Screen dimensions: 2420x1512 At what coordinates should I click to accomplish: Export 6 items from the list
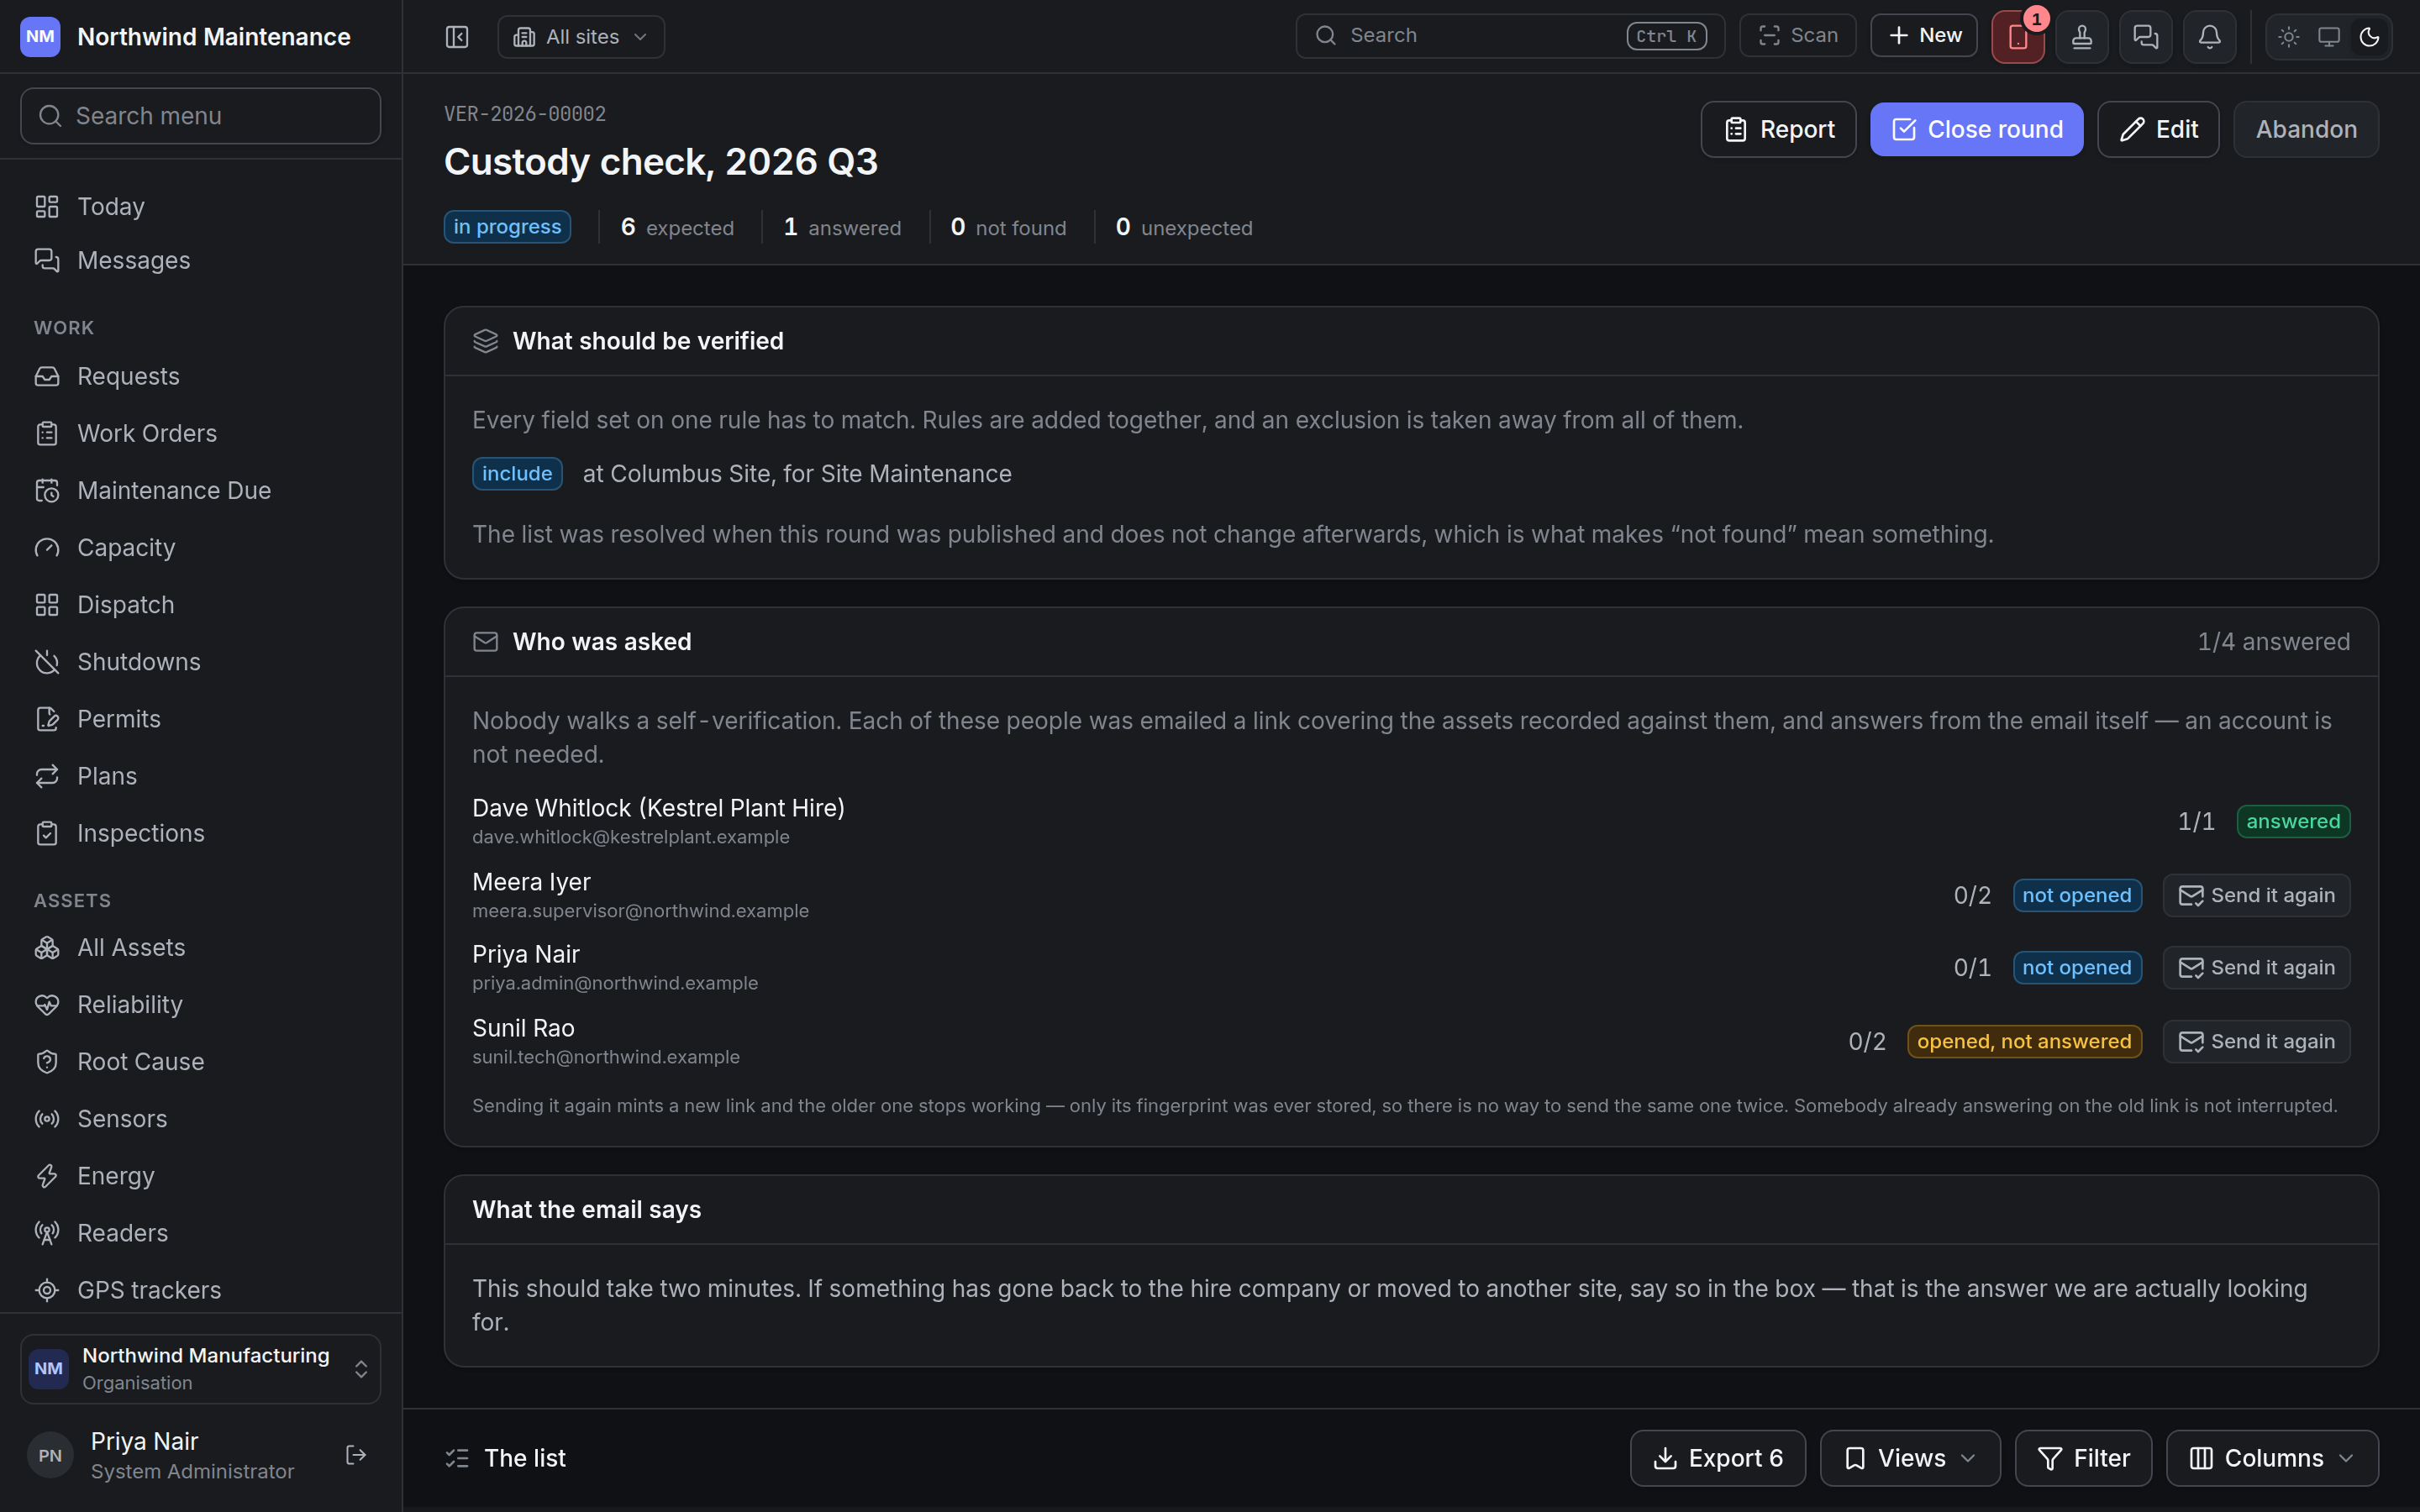point(1718,1458)
